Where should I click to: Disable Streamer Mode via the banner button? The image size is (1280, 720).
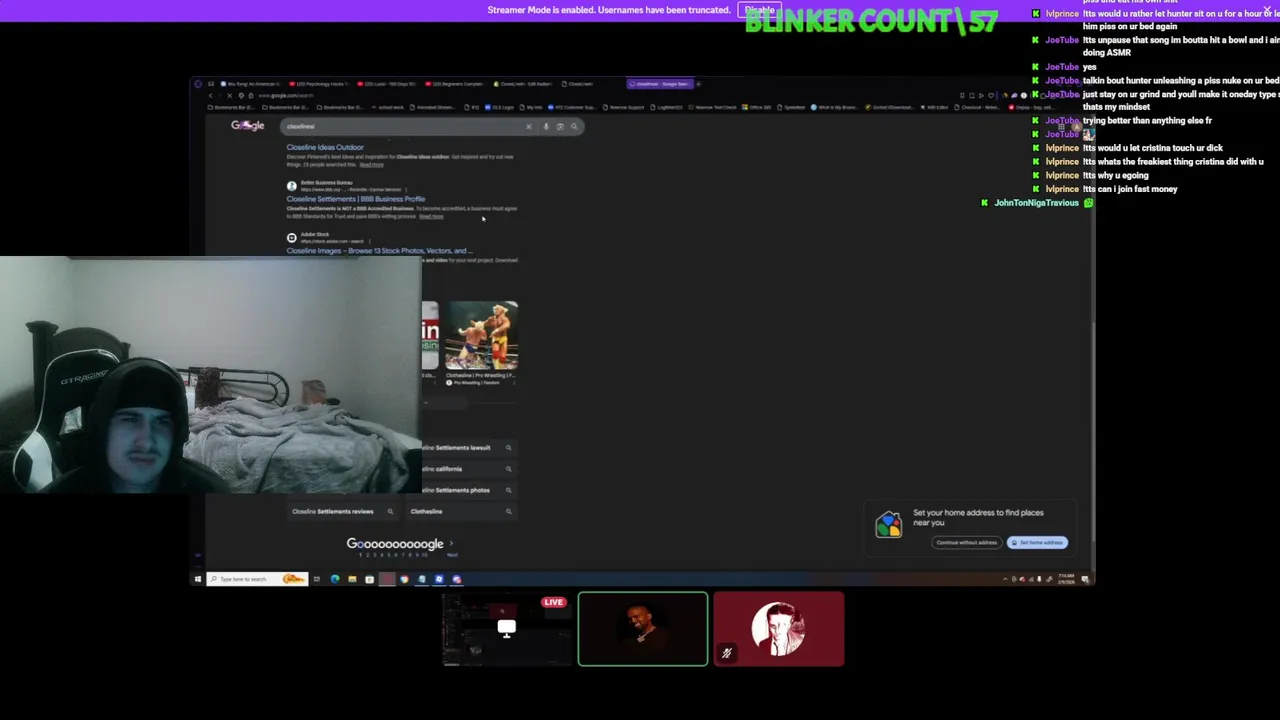coord(759,10)
